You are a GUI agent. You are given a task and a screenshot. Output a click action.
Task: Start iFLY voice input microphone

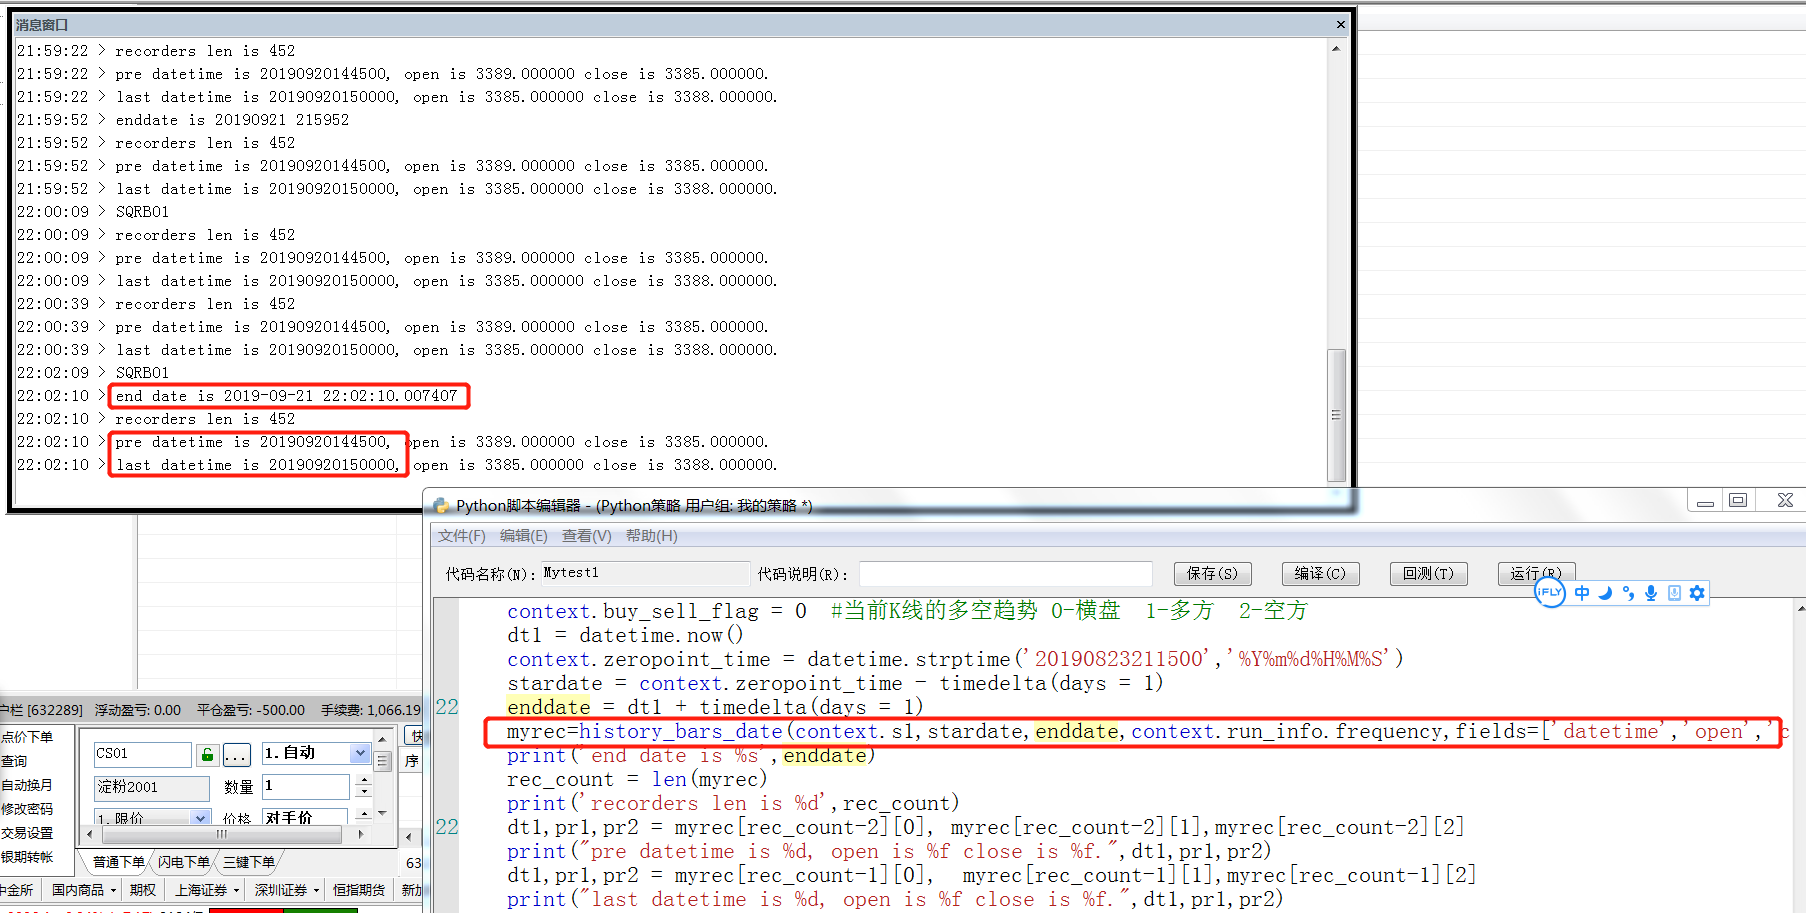[1651, 593]
